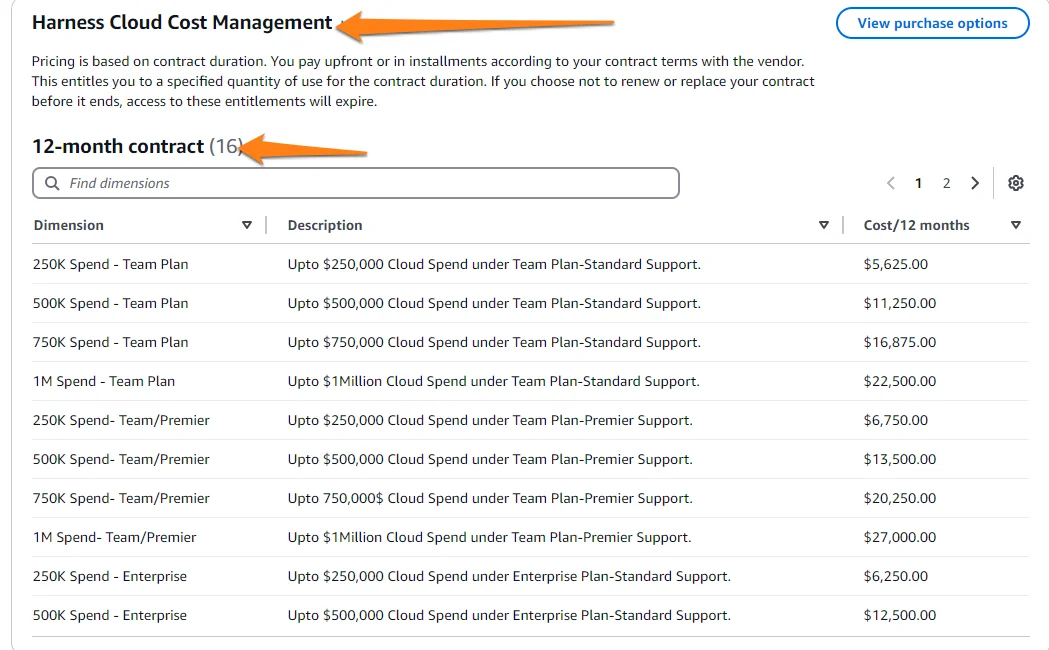Click description 'Upto $250,000 Cloud Spend under Team Plan-Standard Support'
This screenshot has width=1049, height=650.
tap(494, 264)
